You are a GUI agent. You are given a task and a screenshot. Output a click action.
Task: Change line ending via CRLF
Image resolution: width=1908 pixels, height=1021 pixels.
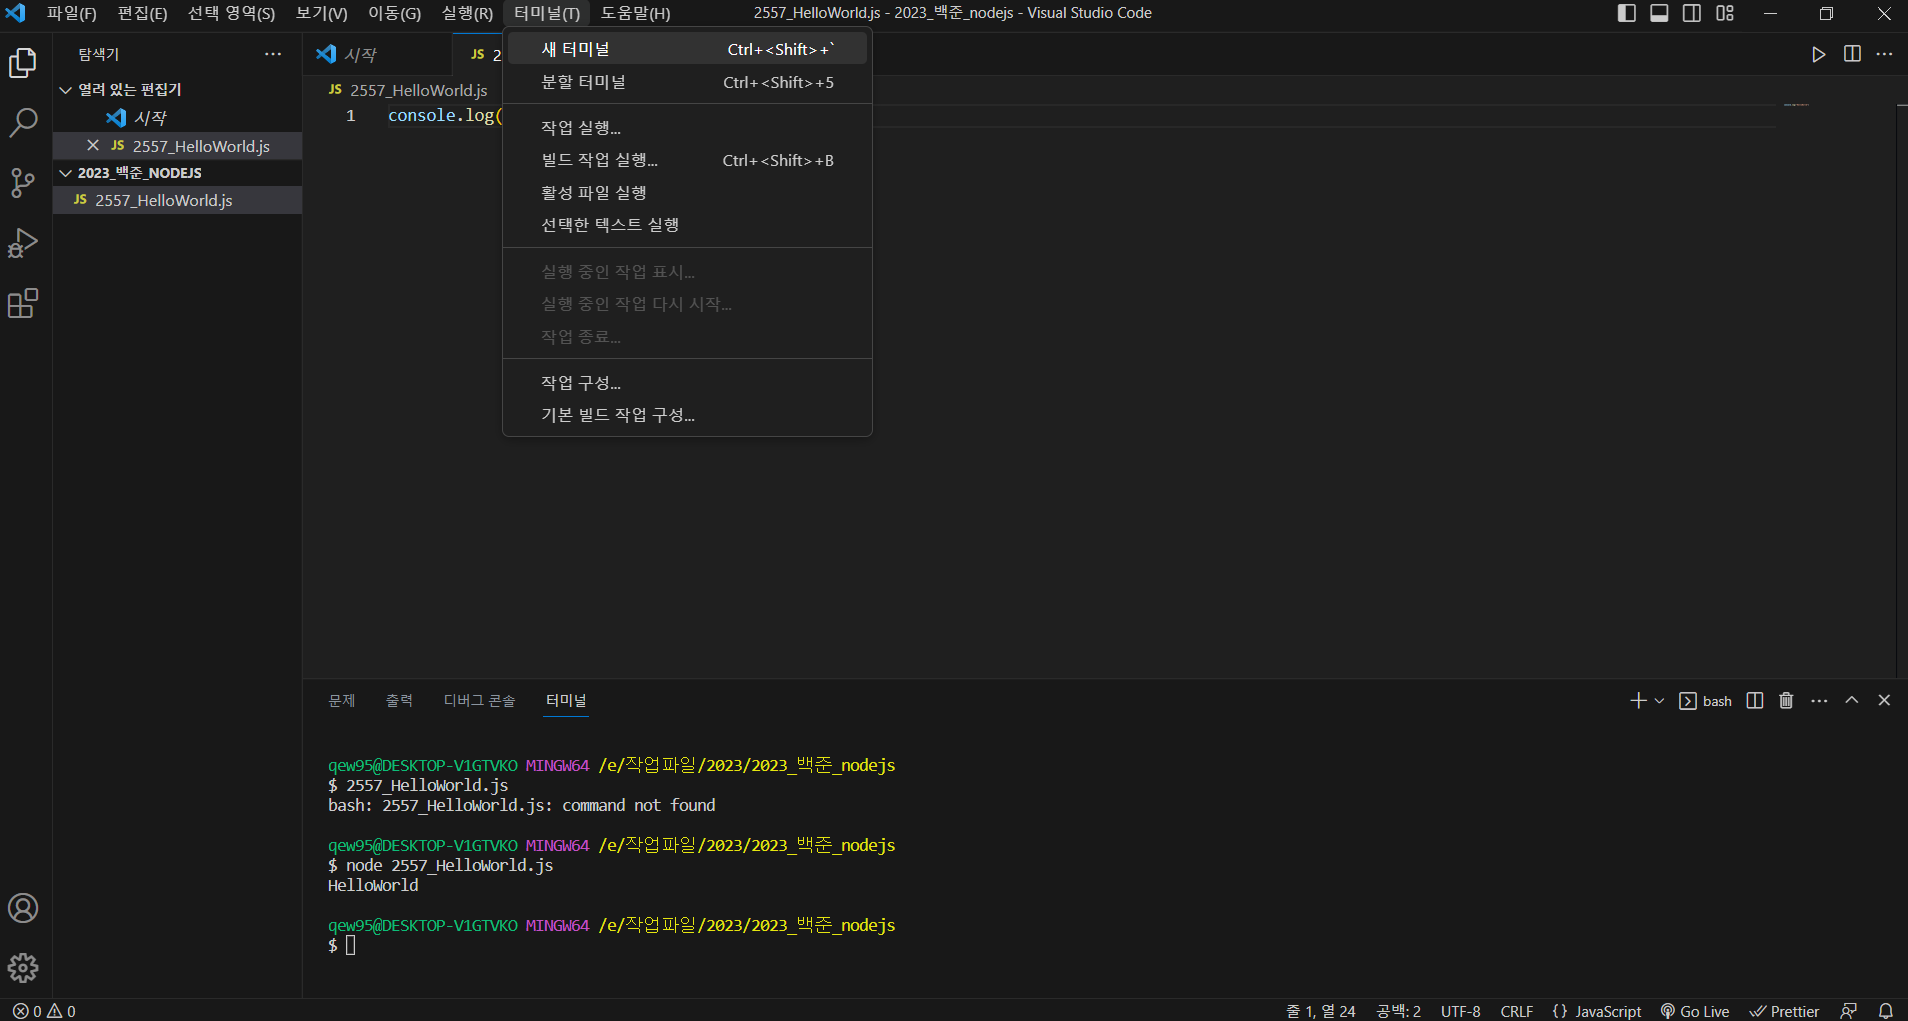1516,1011
